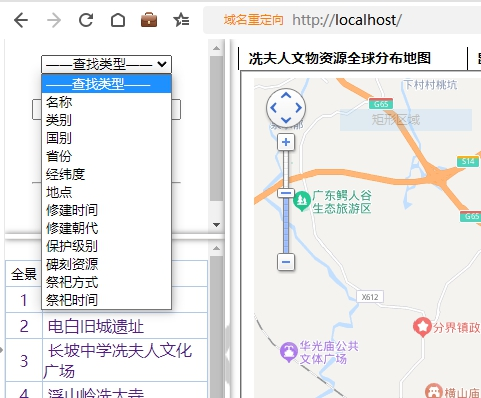481x398 pixels.
Task: Click search panel scrollbar up arrow
Action: tap(216, 48)
